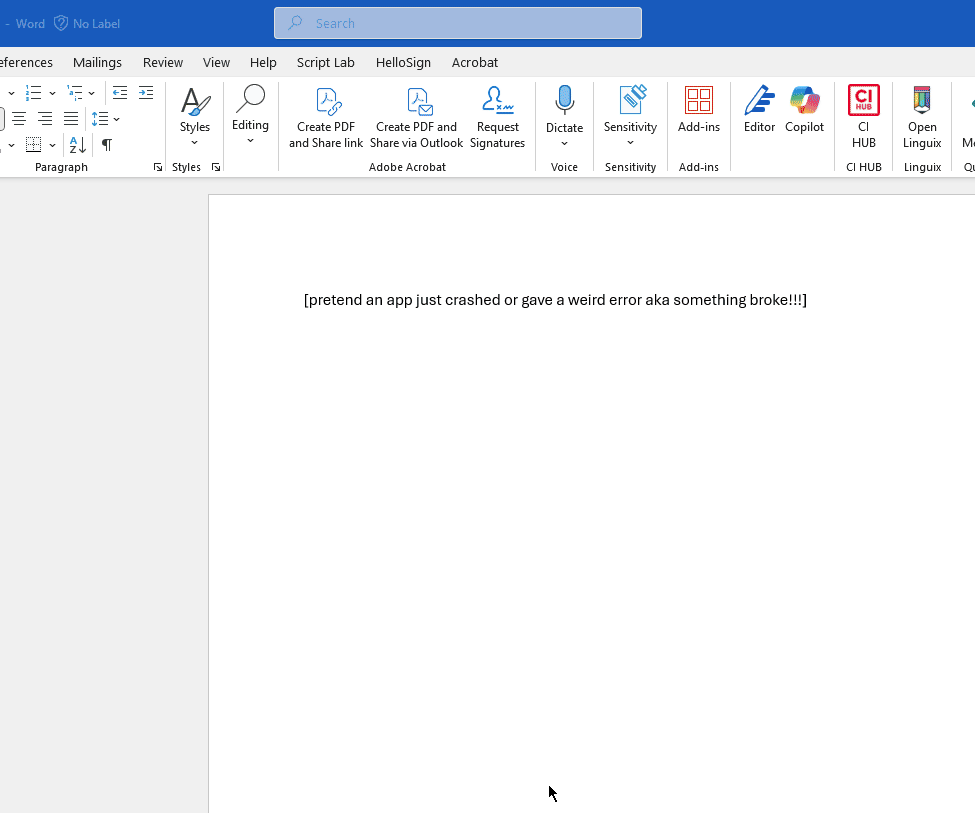Expand the Numbering dropdown arrow

click(52, 93)
